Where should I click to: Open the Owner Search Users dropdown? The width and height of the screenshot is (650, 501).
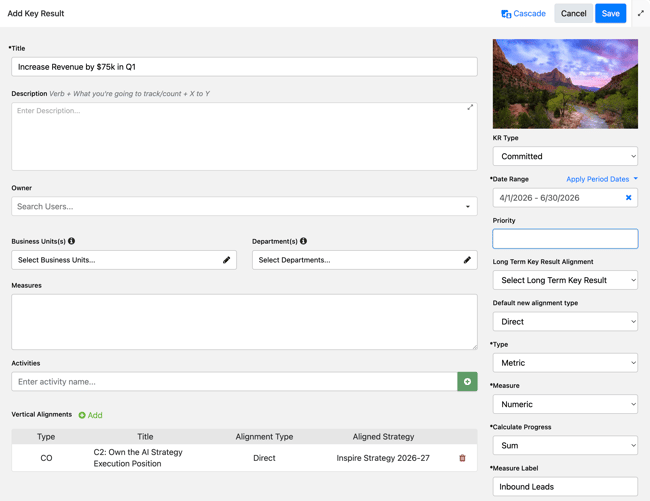(244, 206)
